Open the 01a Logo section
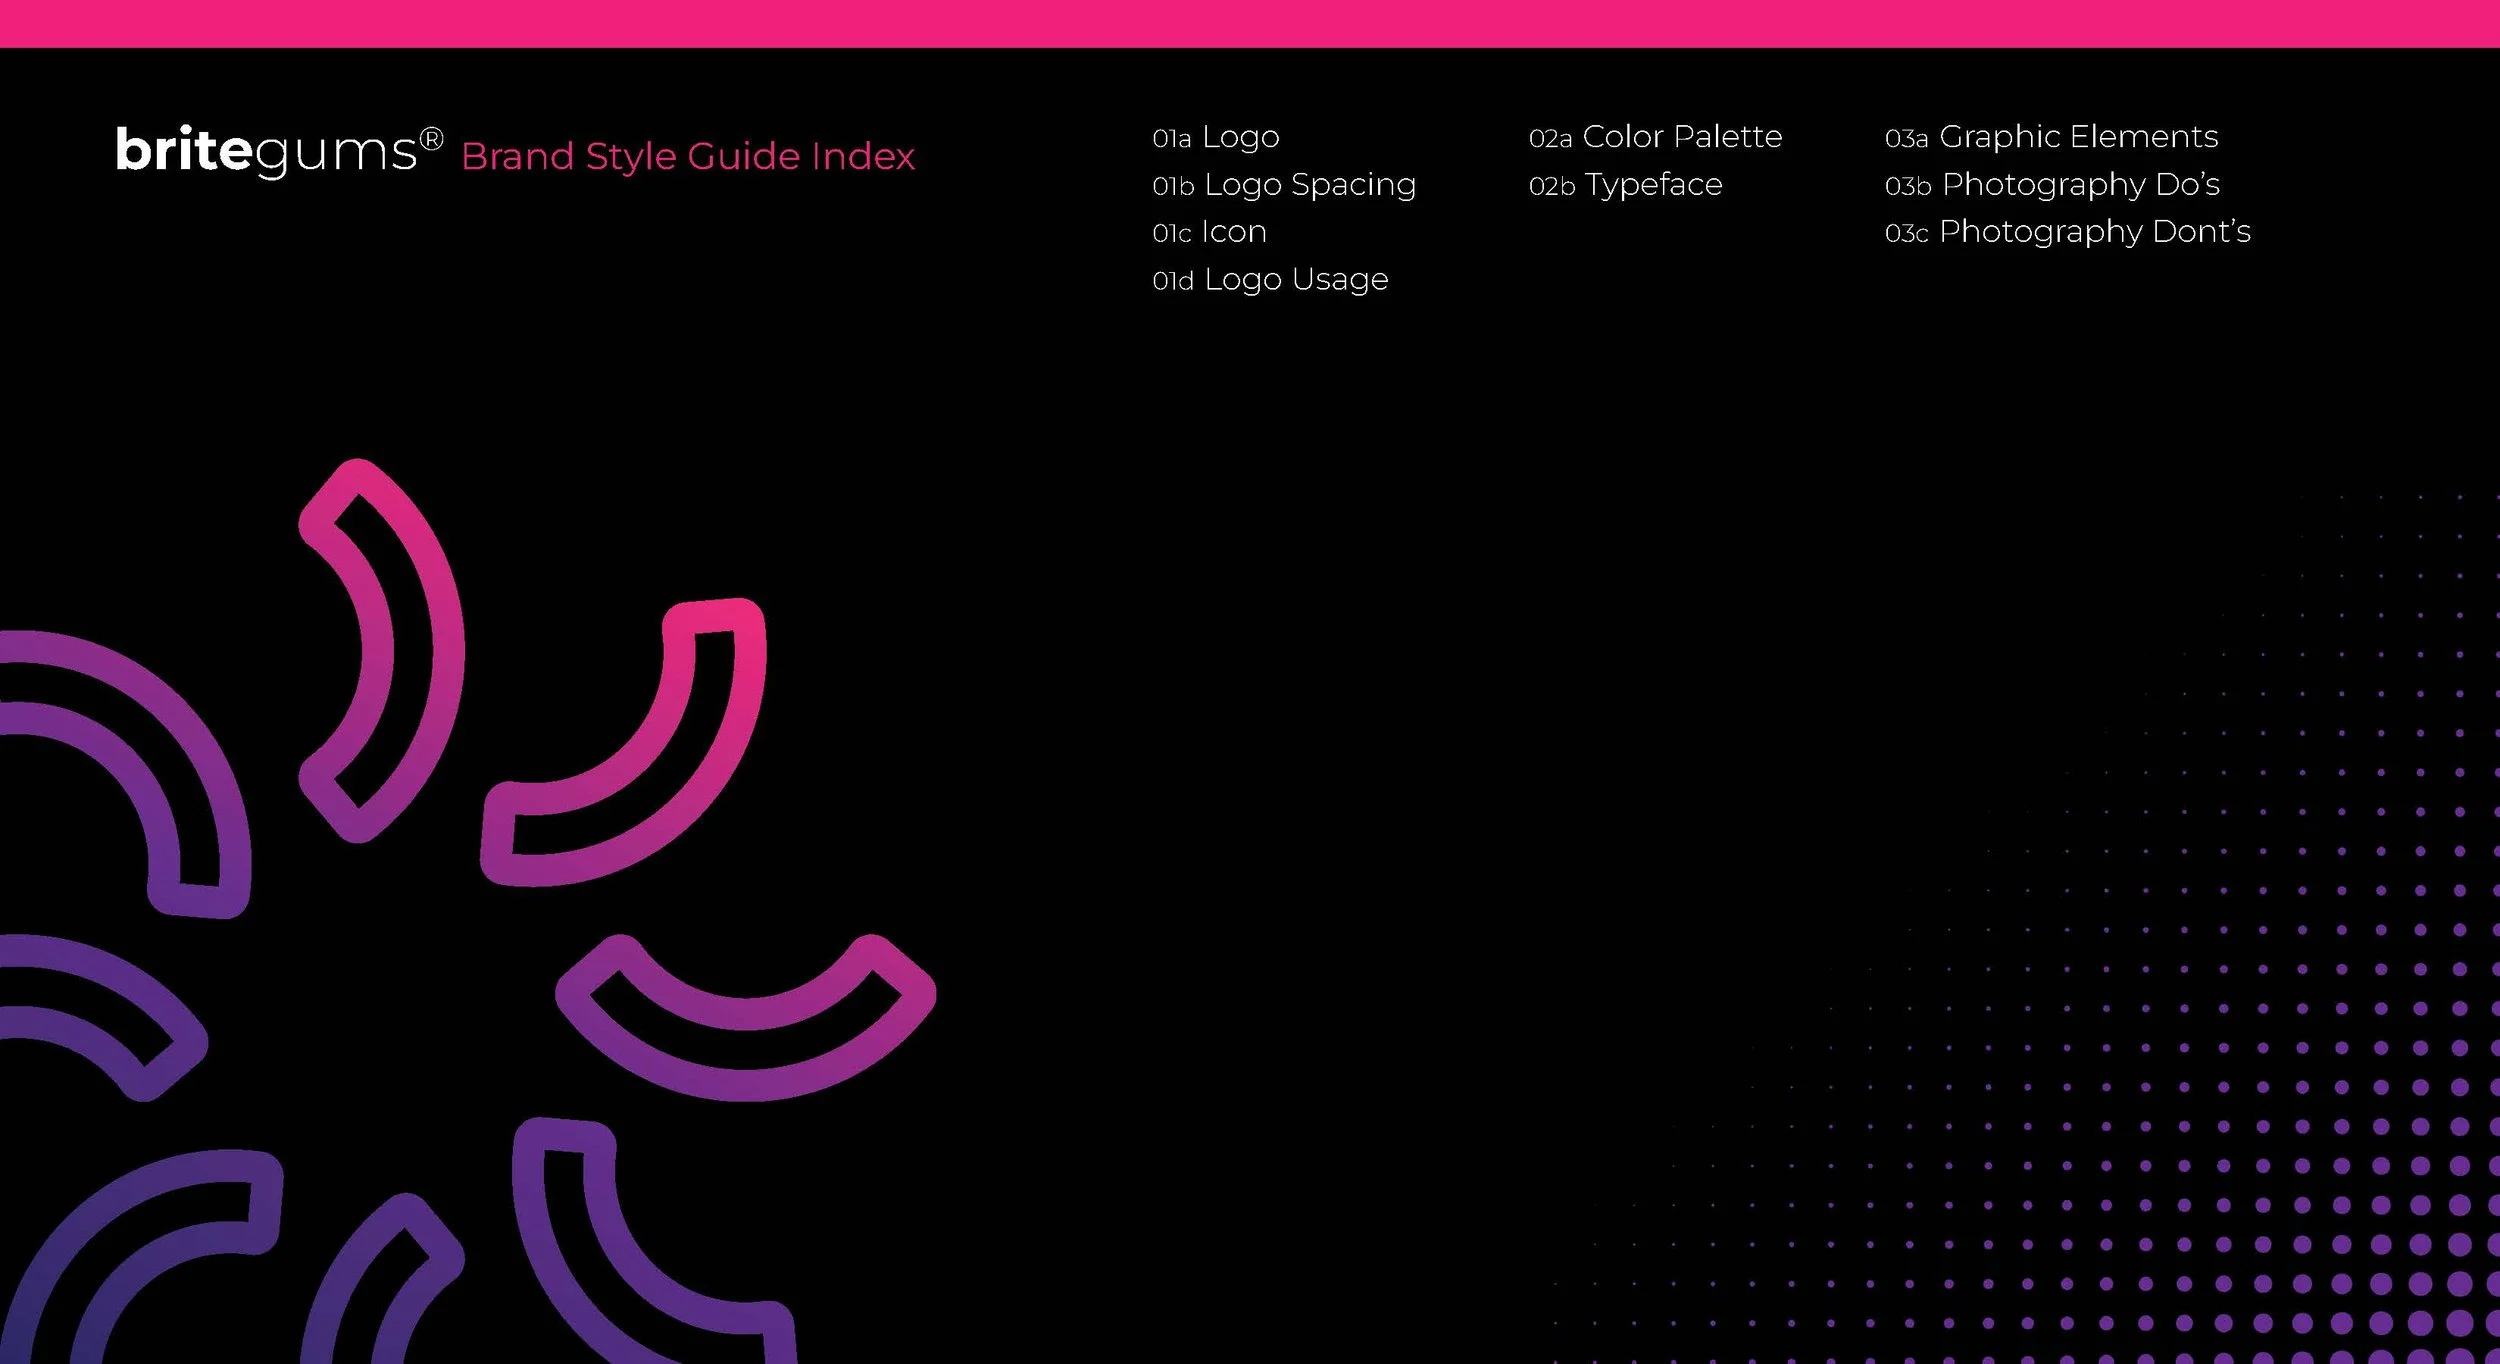Image resolution: width=2500 pixels, height=1364 pixels. (1216, 136)
